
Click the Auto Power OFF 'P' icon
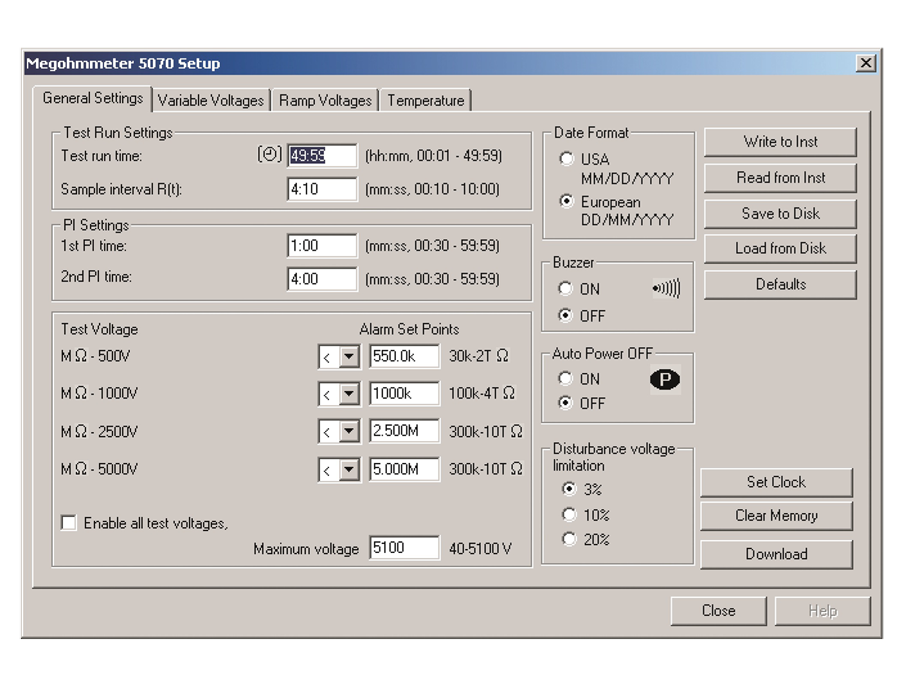pos(665,380)
